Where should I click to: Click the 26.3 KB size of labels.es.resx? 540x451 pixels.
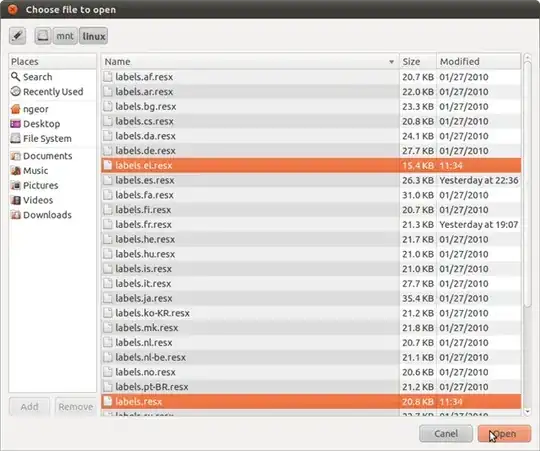(418, 180)
